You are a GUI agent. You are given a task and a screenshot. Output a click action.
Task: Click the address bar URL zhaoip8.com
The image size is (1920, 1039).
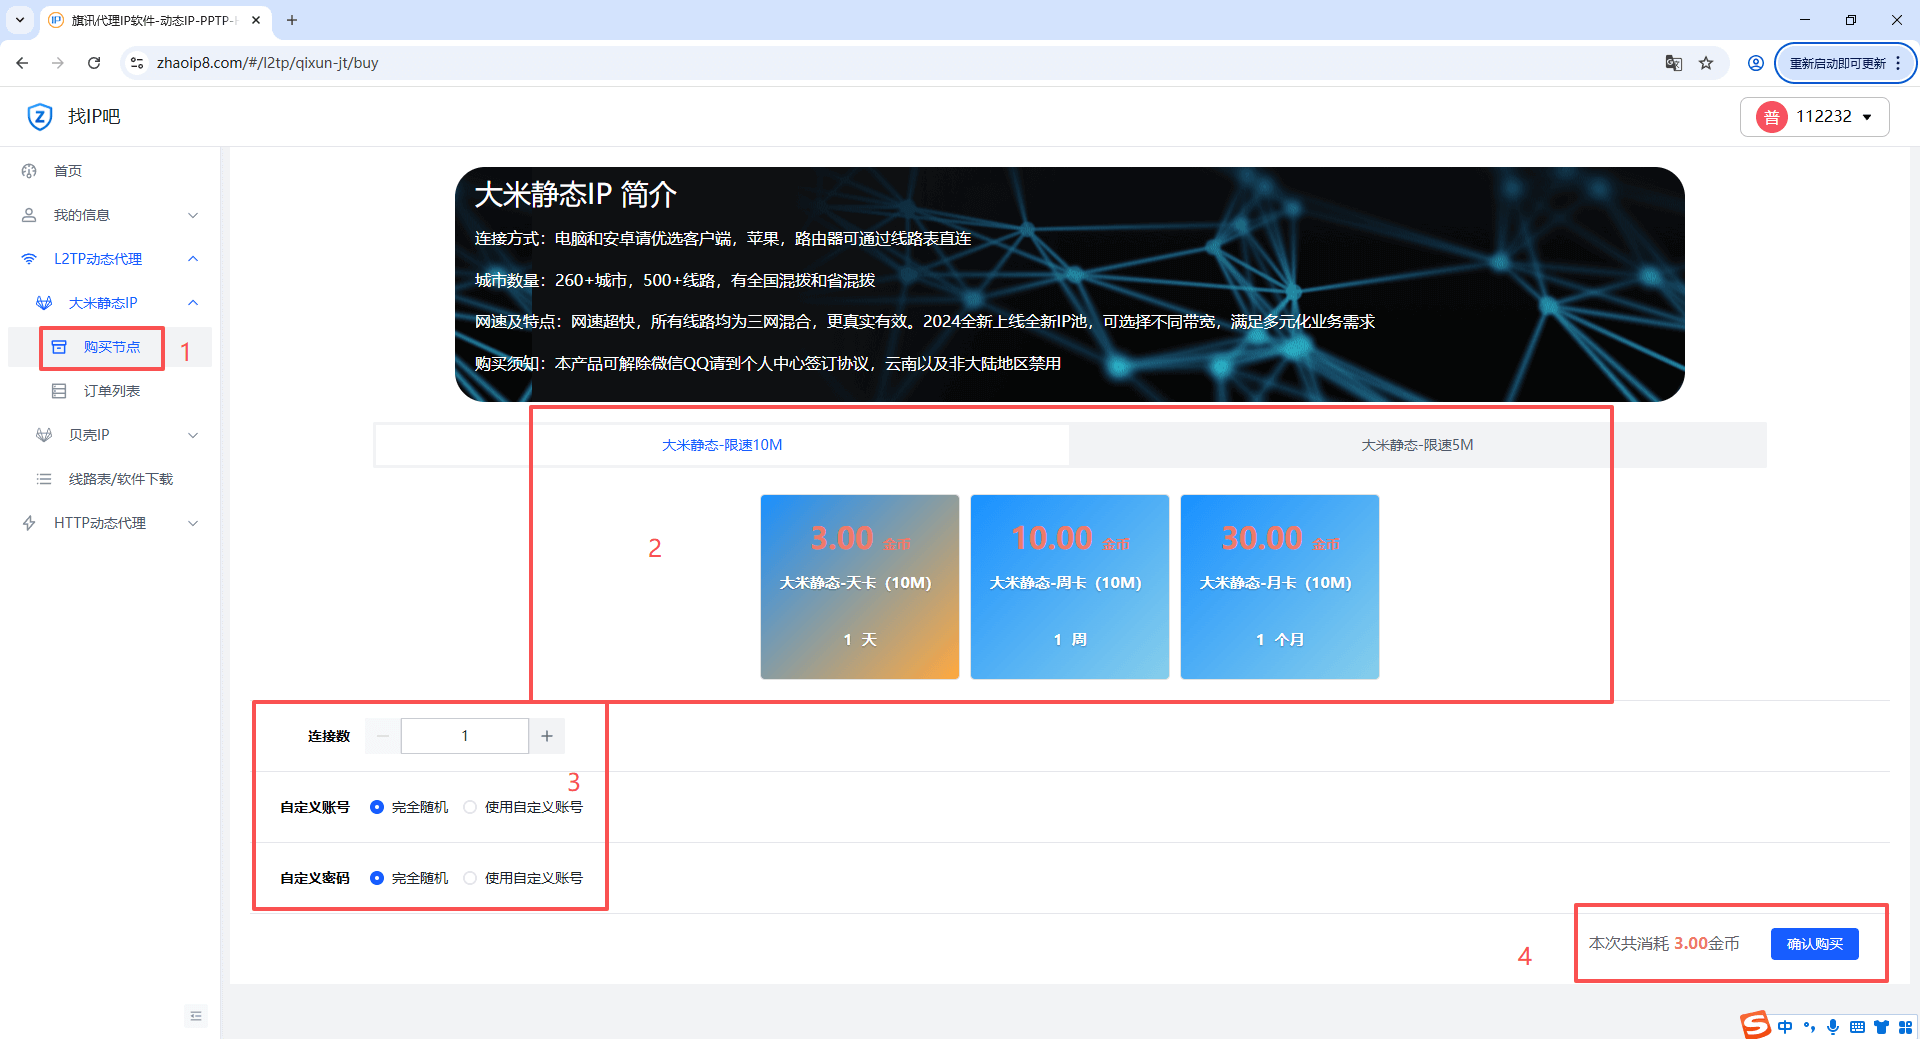tap(267, 63)
